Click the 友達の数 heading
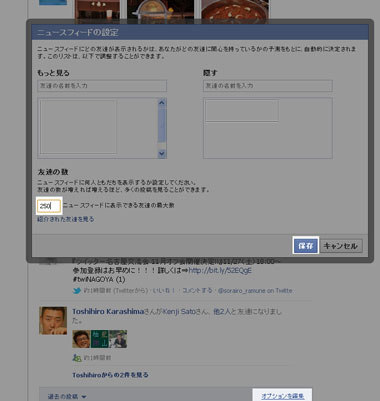380x401 pixels. [53, 172]
